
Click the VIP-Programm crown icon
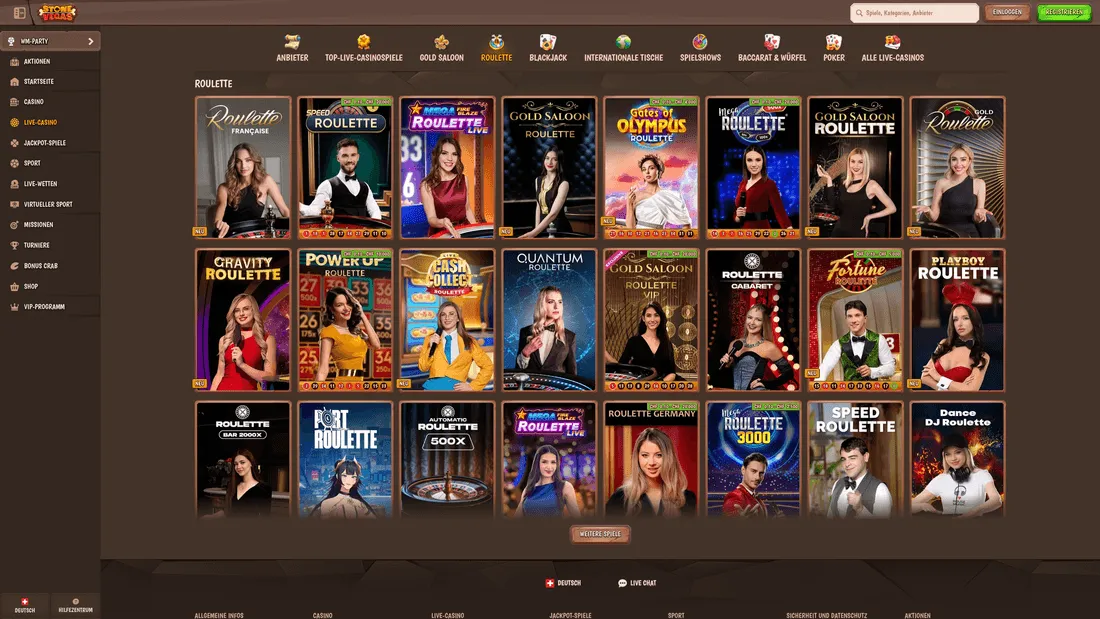[x=14, y=307]
